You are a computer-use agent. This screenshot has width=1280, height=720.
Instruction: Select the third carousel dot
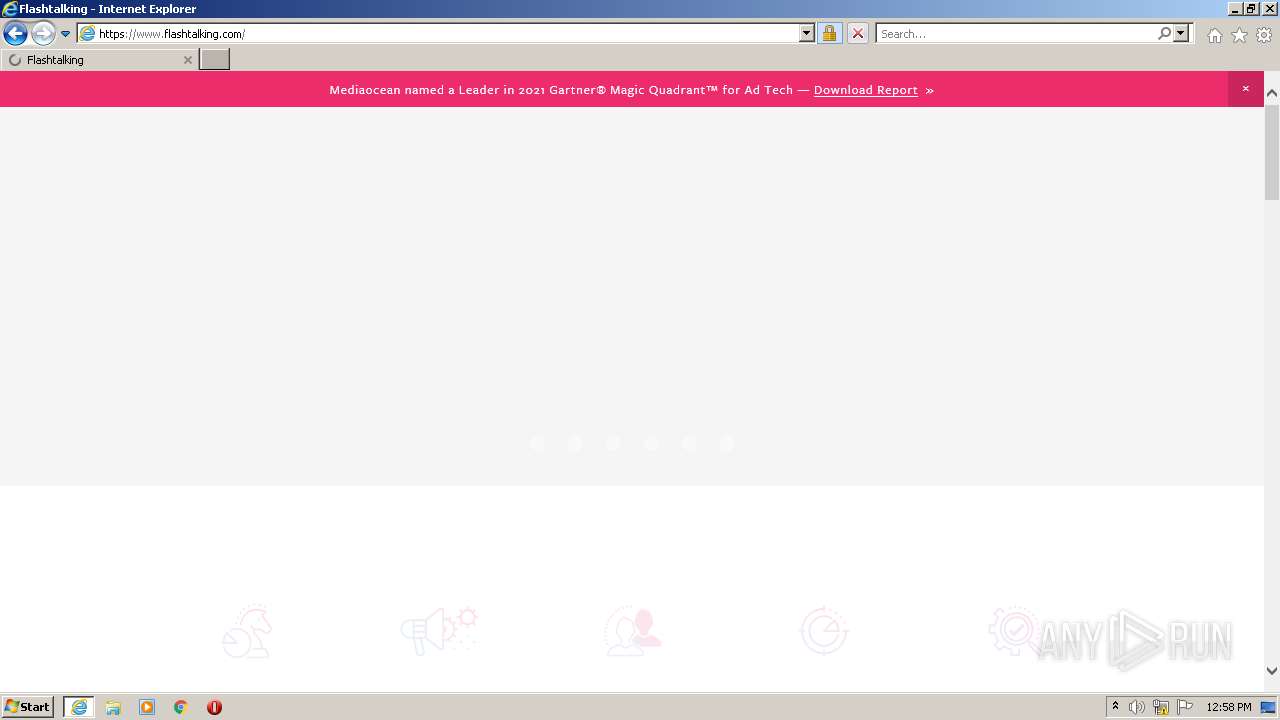coord(613,443)
